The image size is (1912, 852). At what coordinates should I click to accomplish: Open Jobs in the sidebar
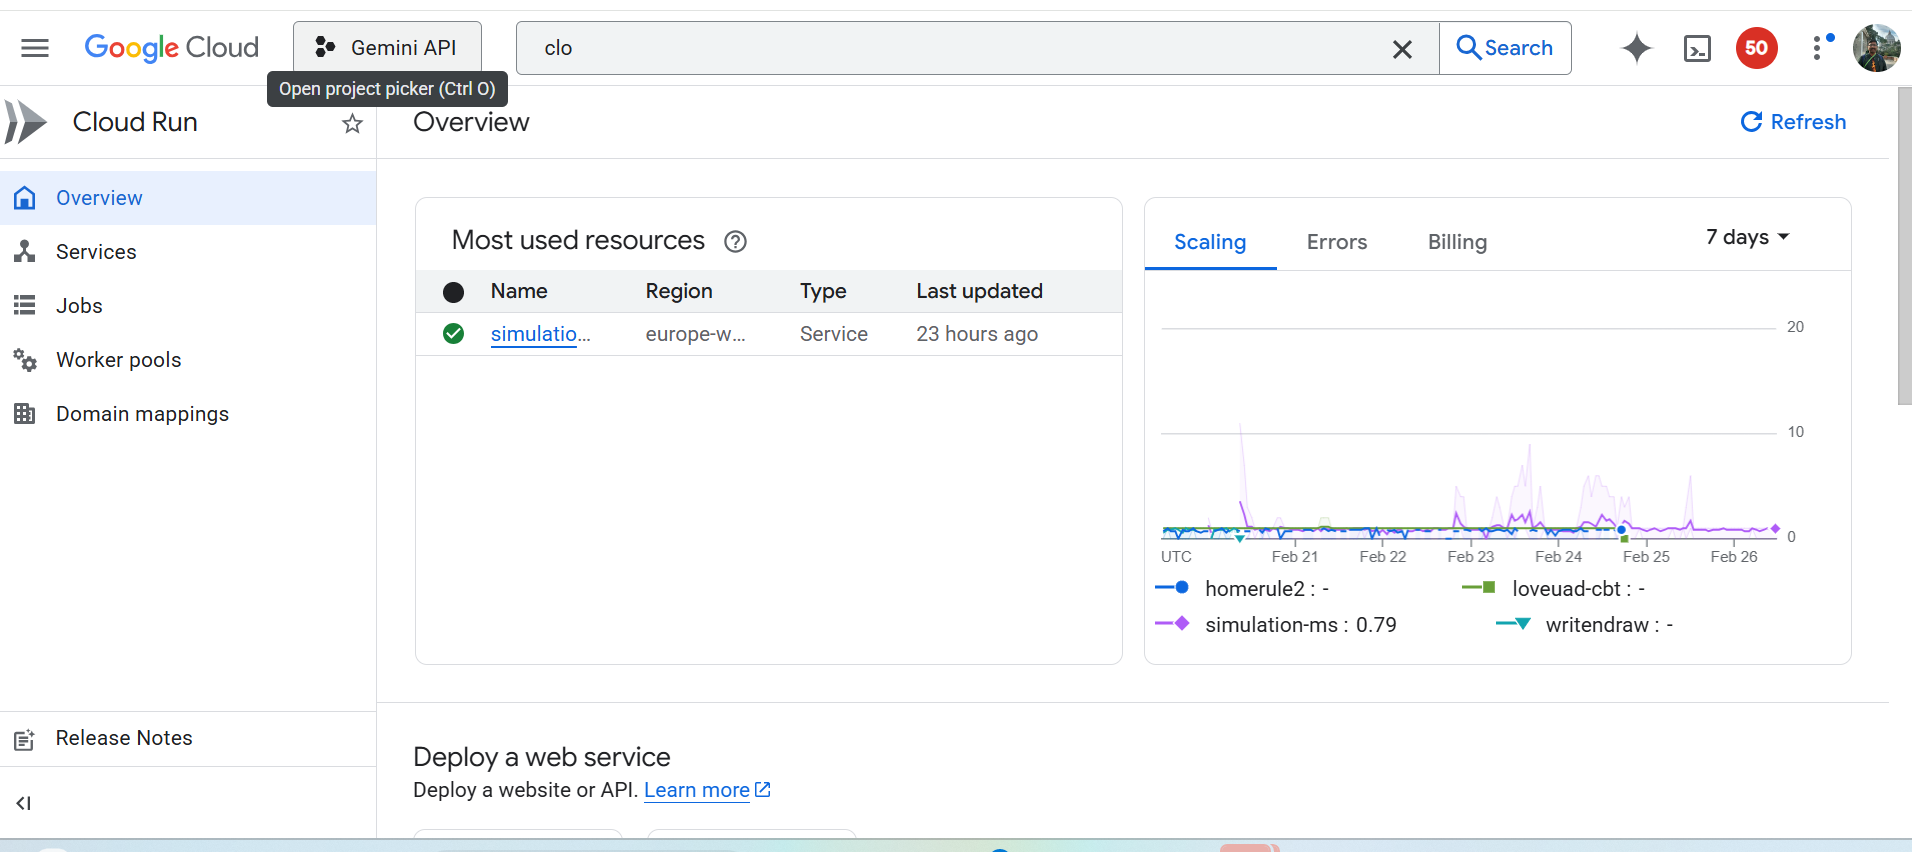188,306
